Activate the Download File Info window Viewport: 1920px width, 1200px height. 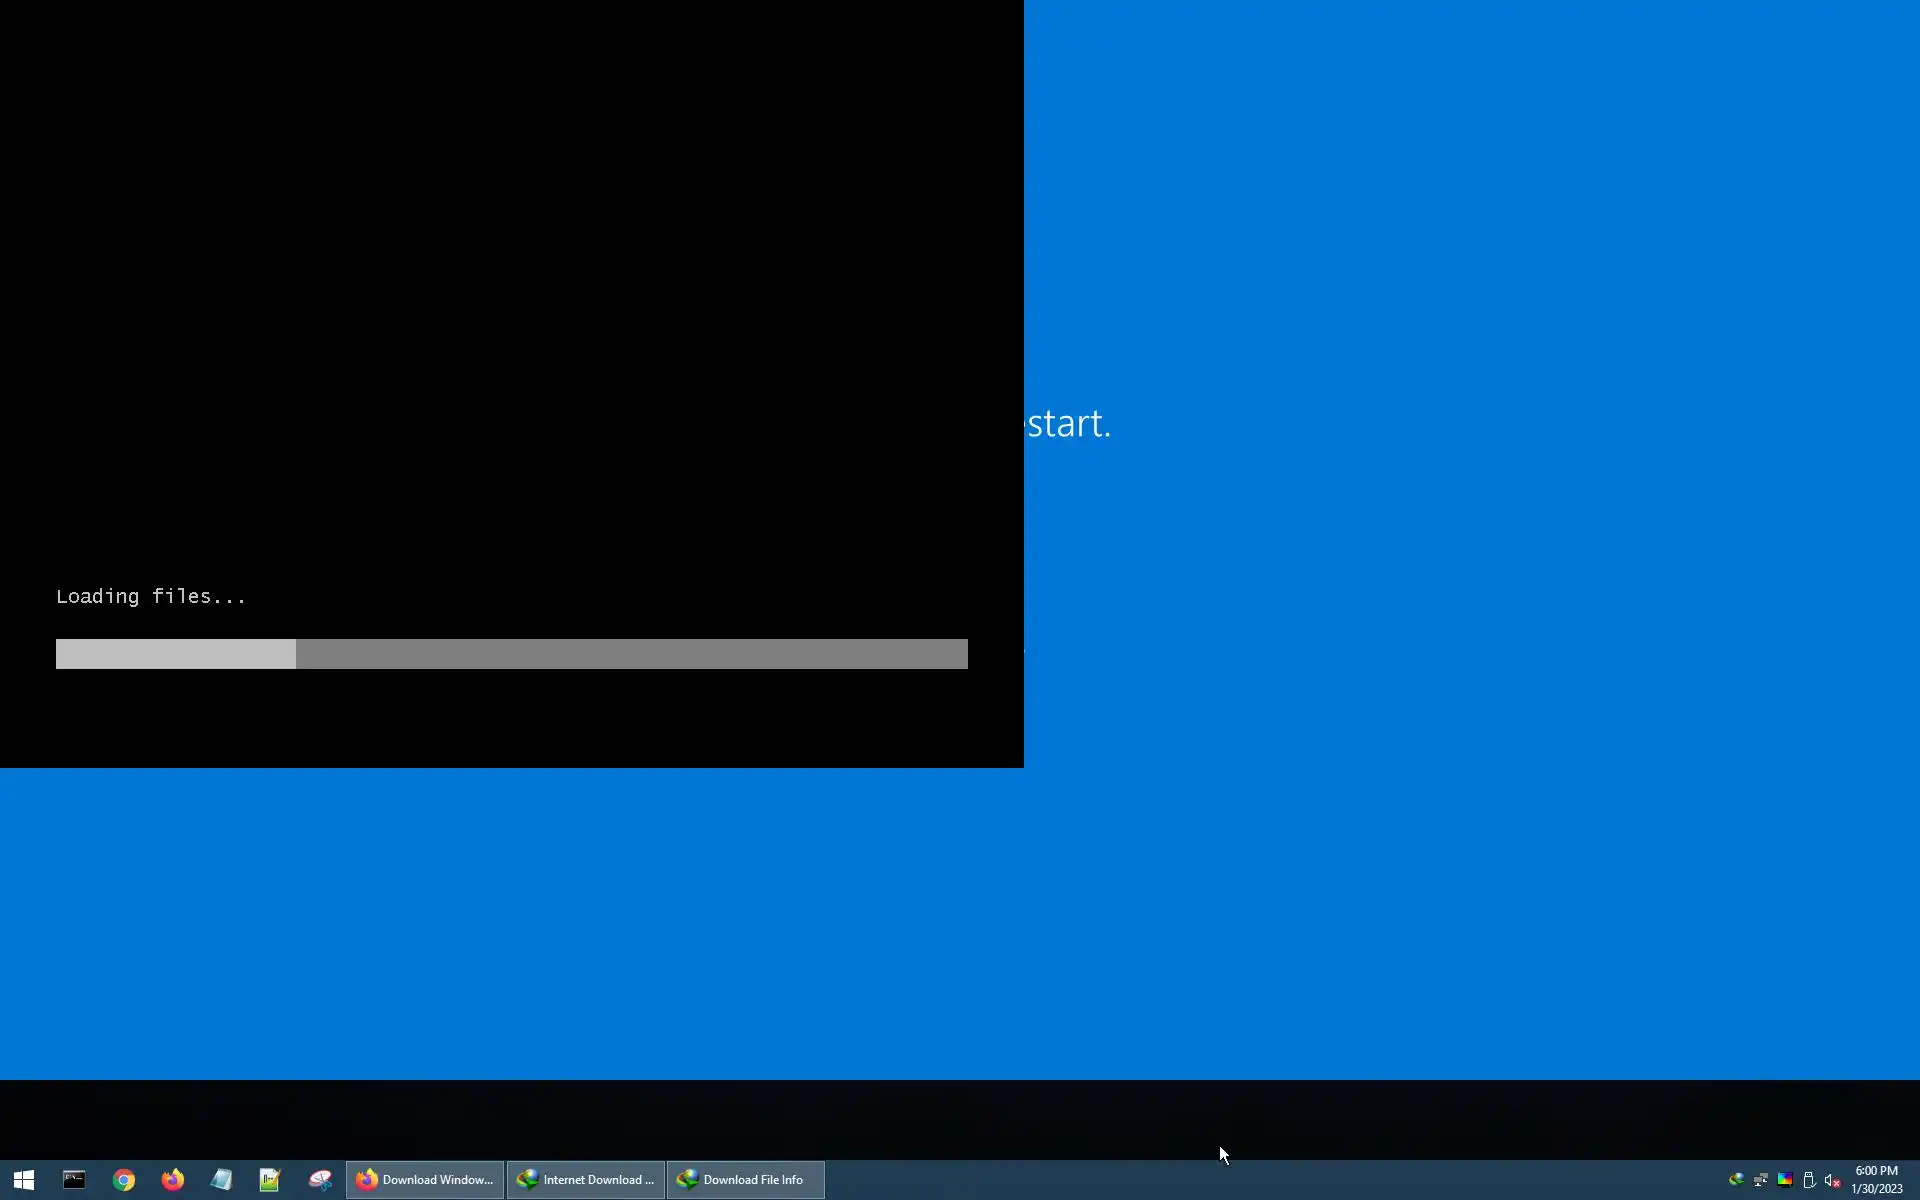pyautogui.click(x=745, y=1180)
